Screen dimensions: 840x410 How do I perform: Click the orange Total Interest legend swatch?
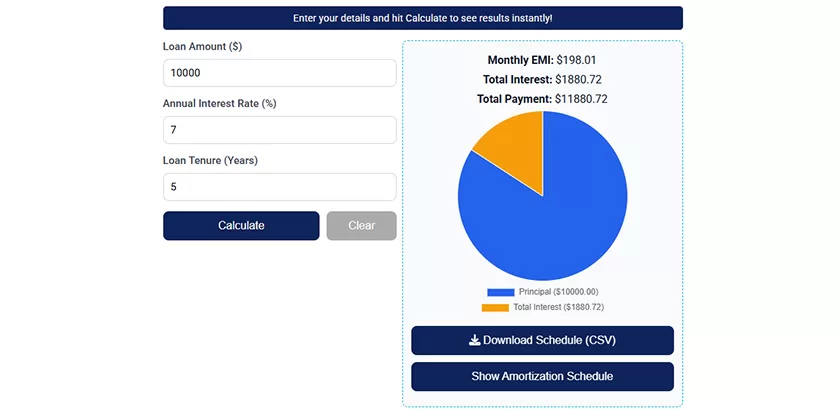click(495, 307)
